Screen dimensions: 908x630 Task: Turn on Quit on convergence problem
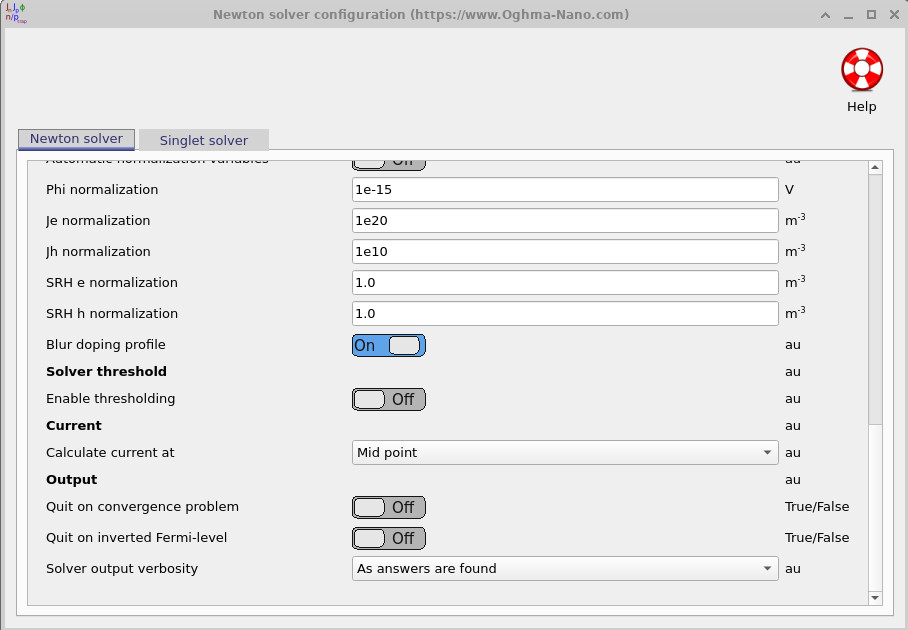tap(388, 507)
